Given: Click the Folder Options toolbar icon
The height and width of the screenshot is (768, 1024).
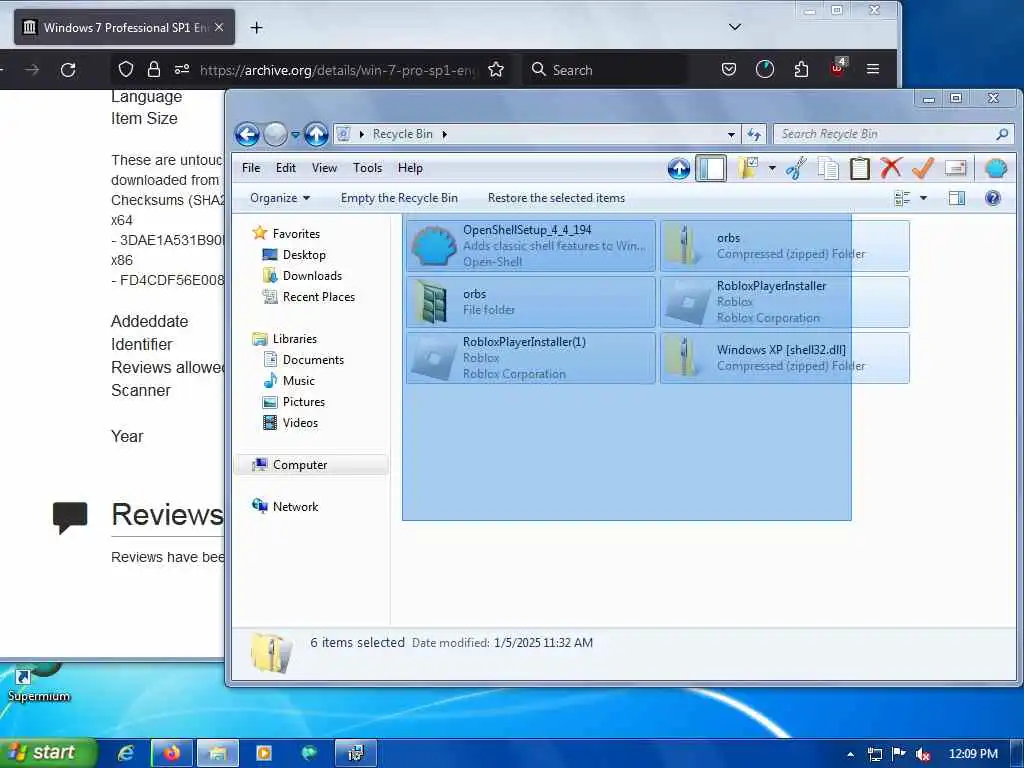Looking at the screenshot, I should pyautogui.click(x=747, y=168).
